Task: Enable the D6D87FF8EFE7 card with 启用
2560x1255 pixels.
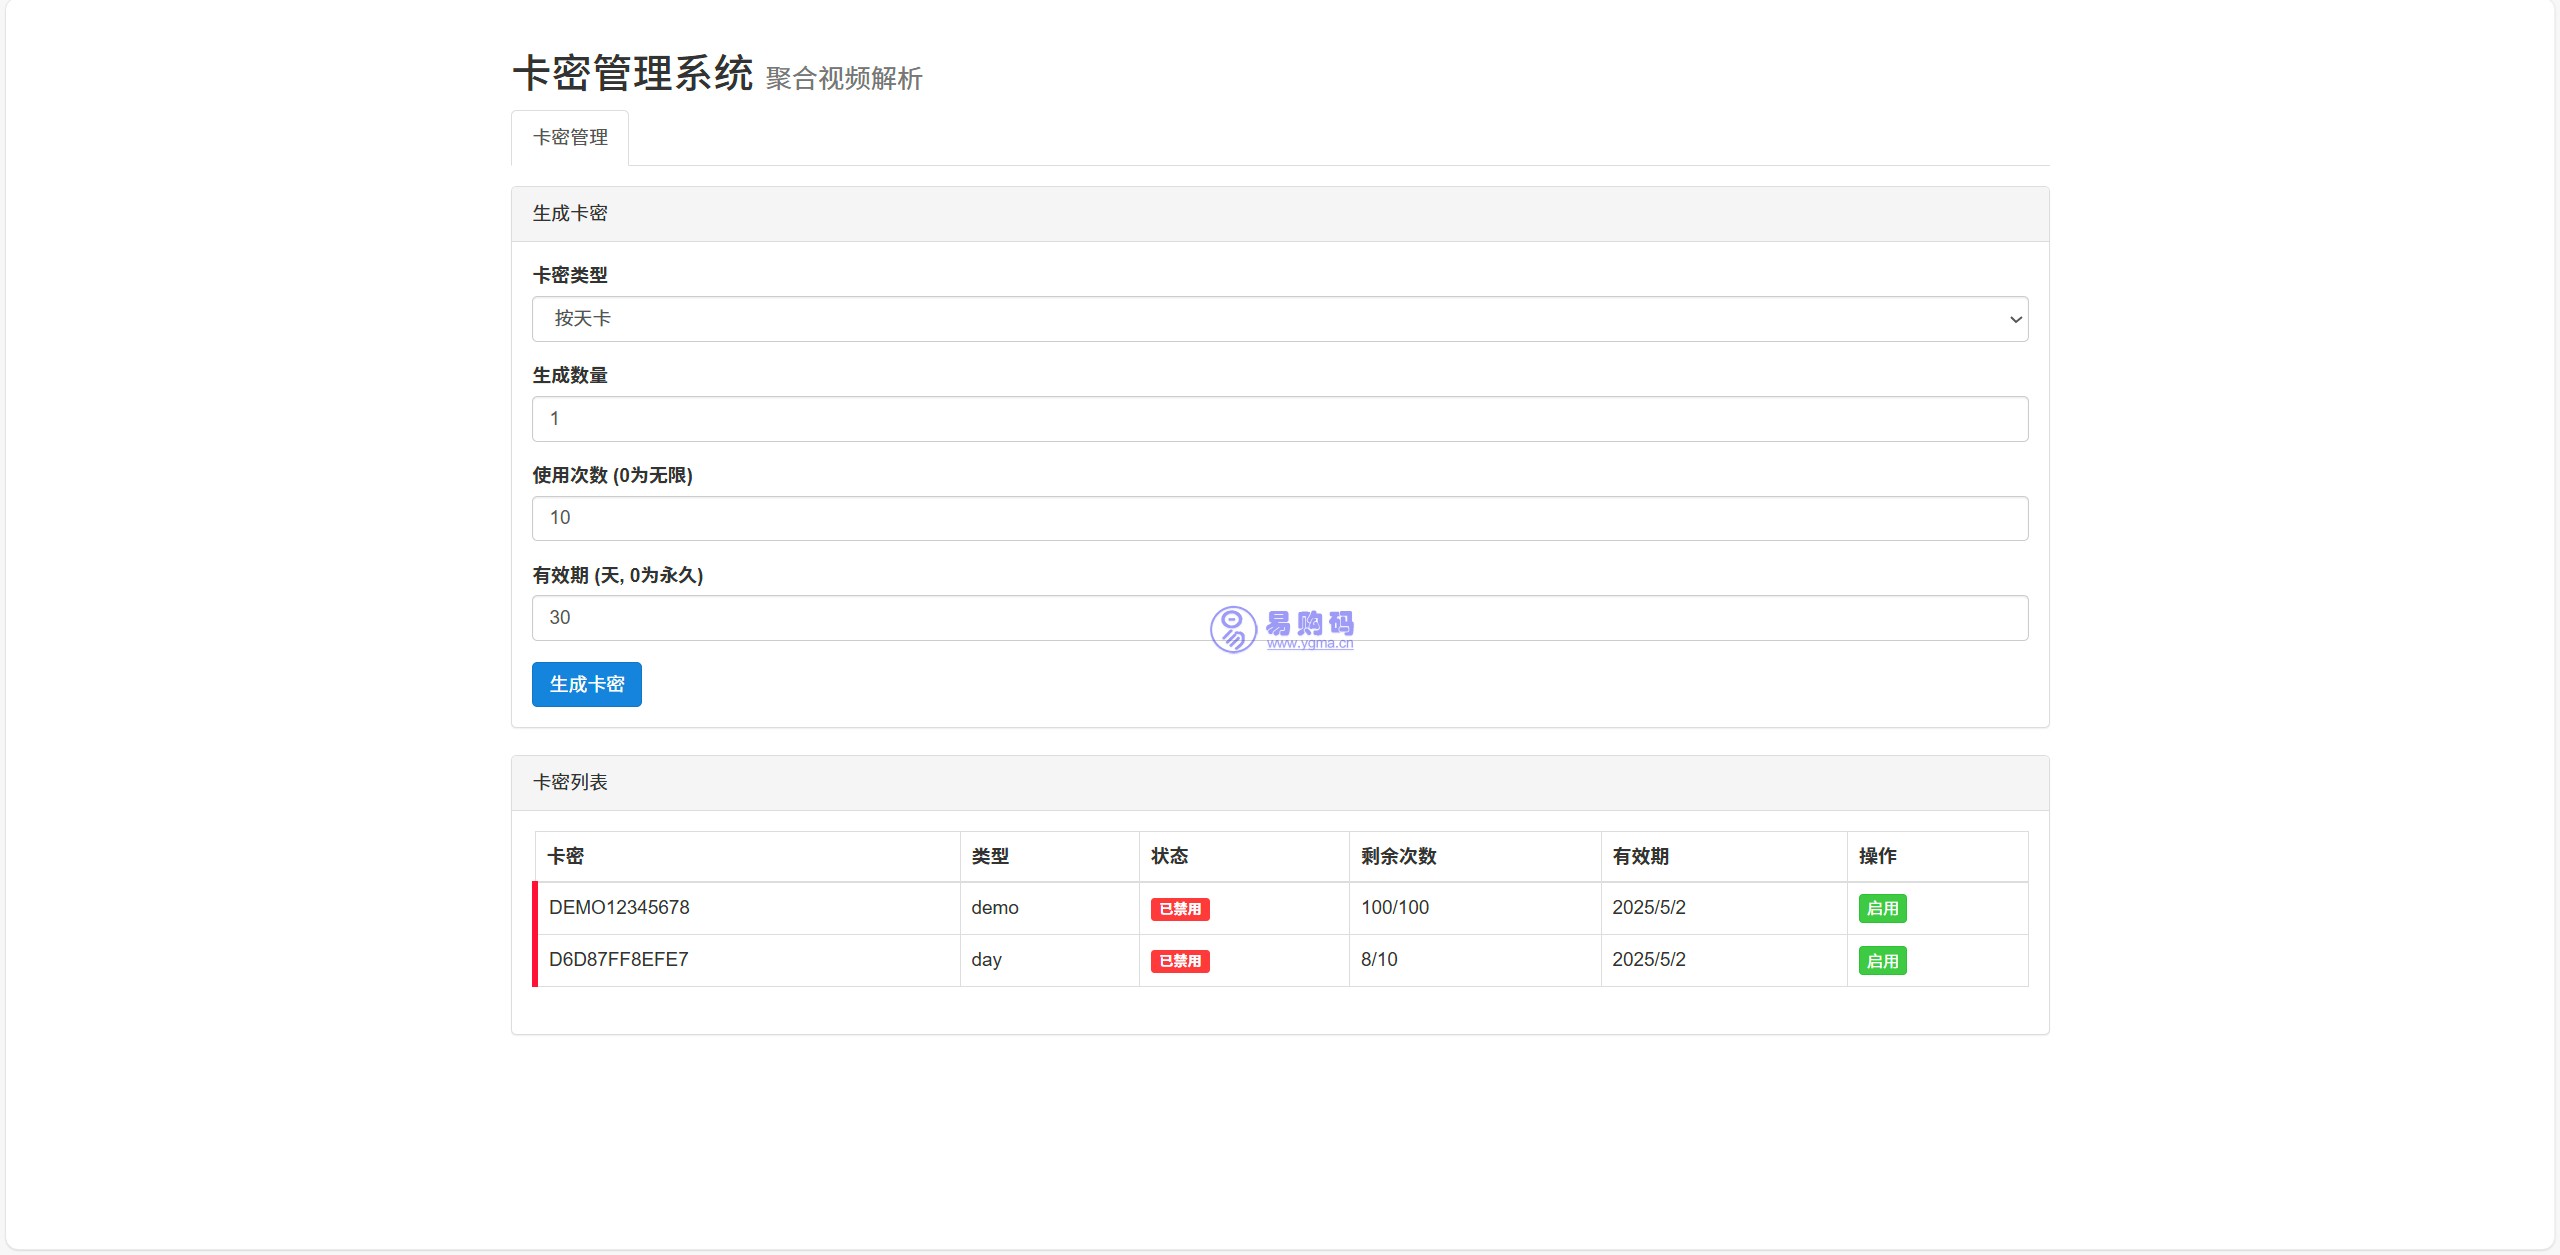Action: tap(1882, 961)
